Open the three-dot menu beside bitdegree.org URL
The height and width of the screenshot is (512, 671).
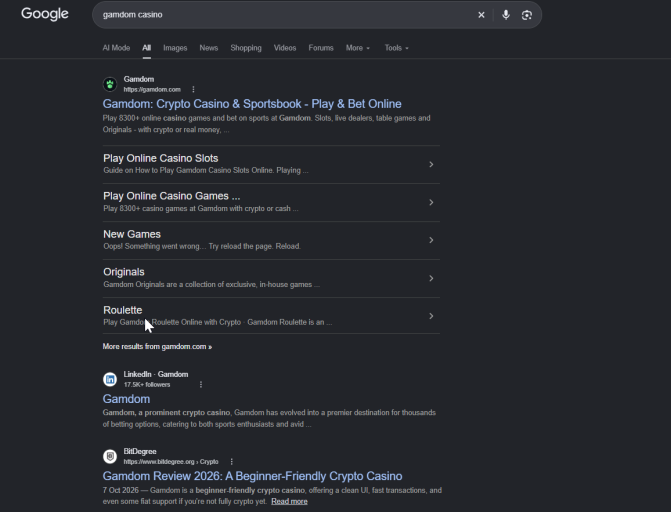coord(232,461)
